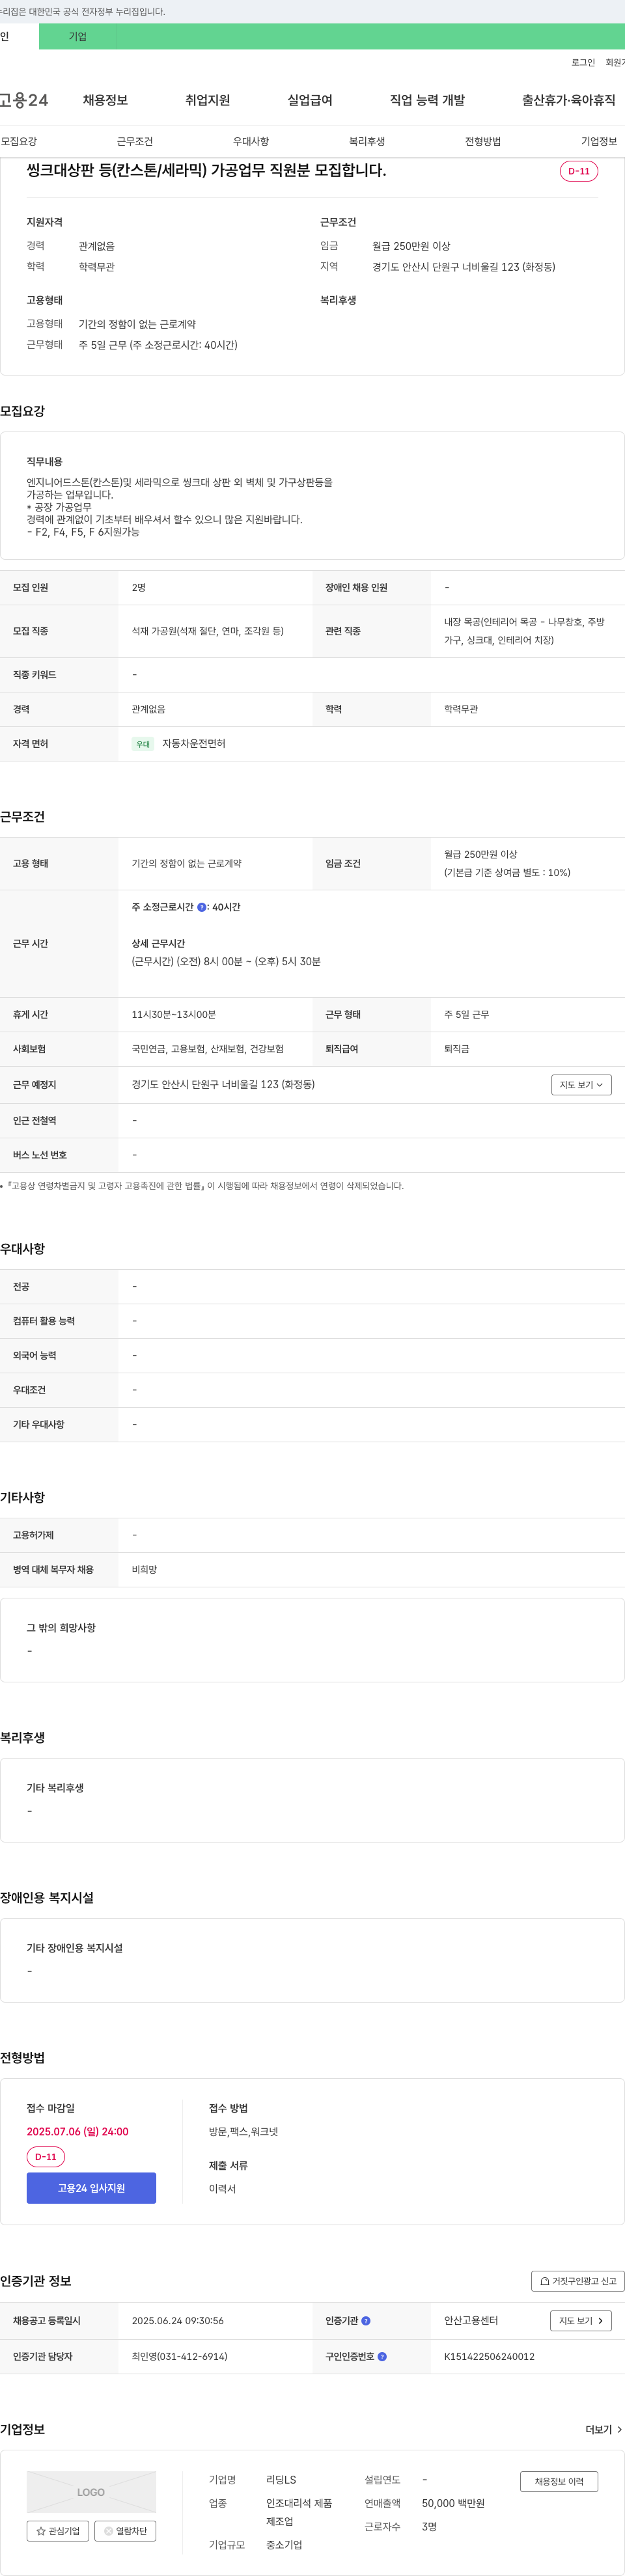Open 지도 보기 next to 안산고용센터
Image resolution: width=625 pixels, height=2576 pixels.
(x=580, y=2320)
